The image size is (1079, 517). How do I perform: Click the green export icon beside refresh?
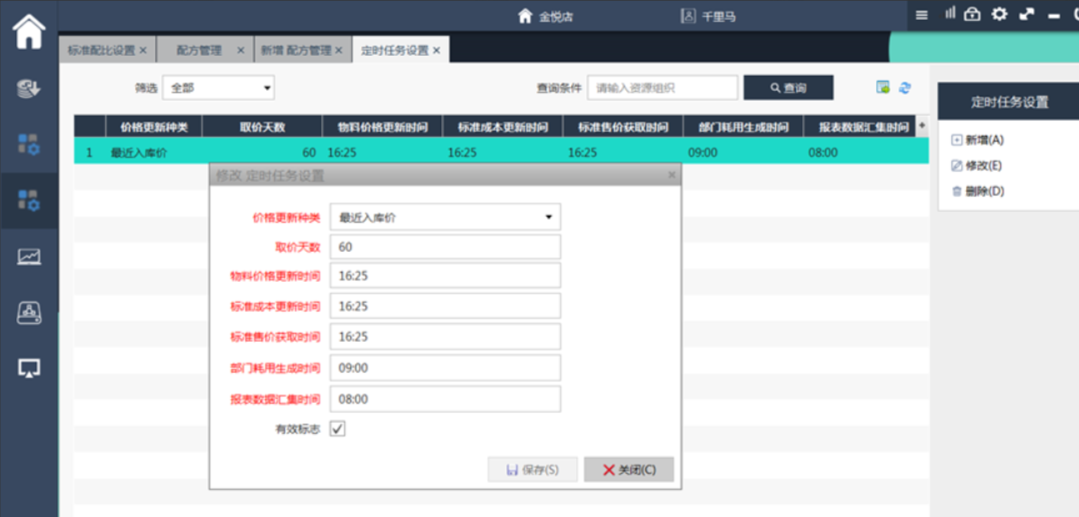[x=883, y=88]
